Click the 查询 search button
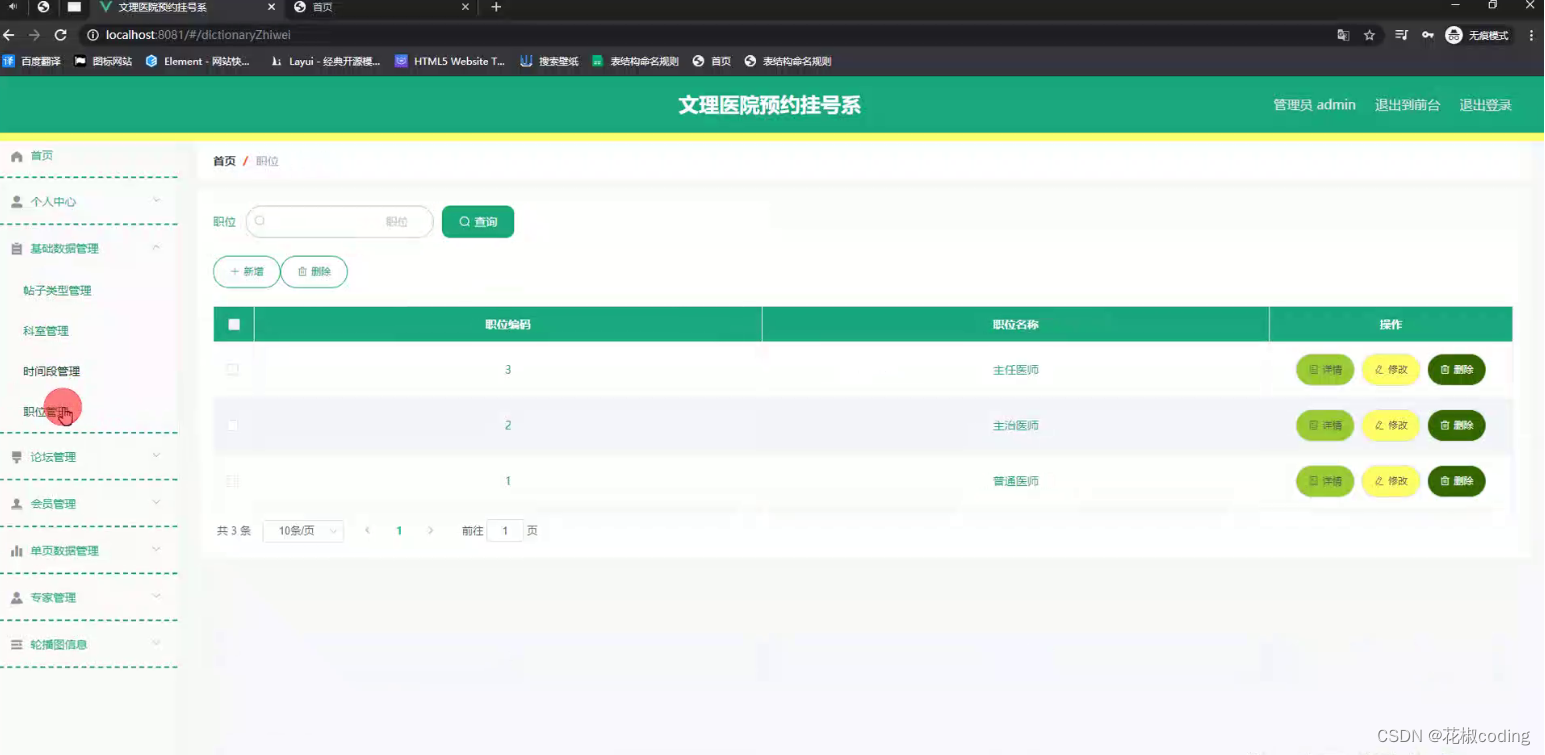 478,222
